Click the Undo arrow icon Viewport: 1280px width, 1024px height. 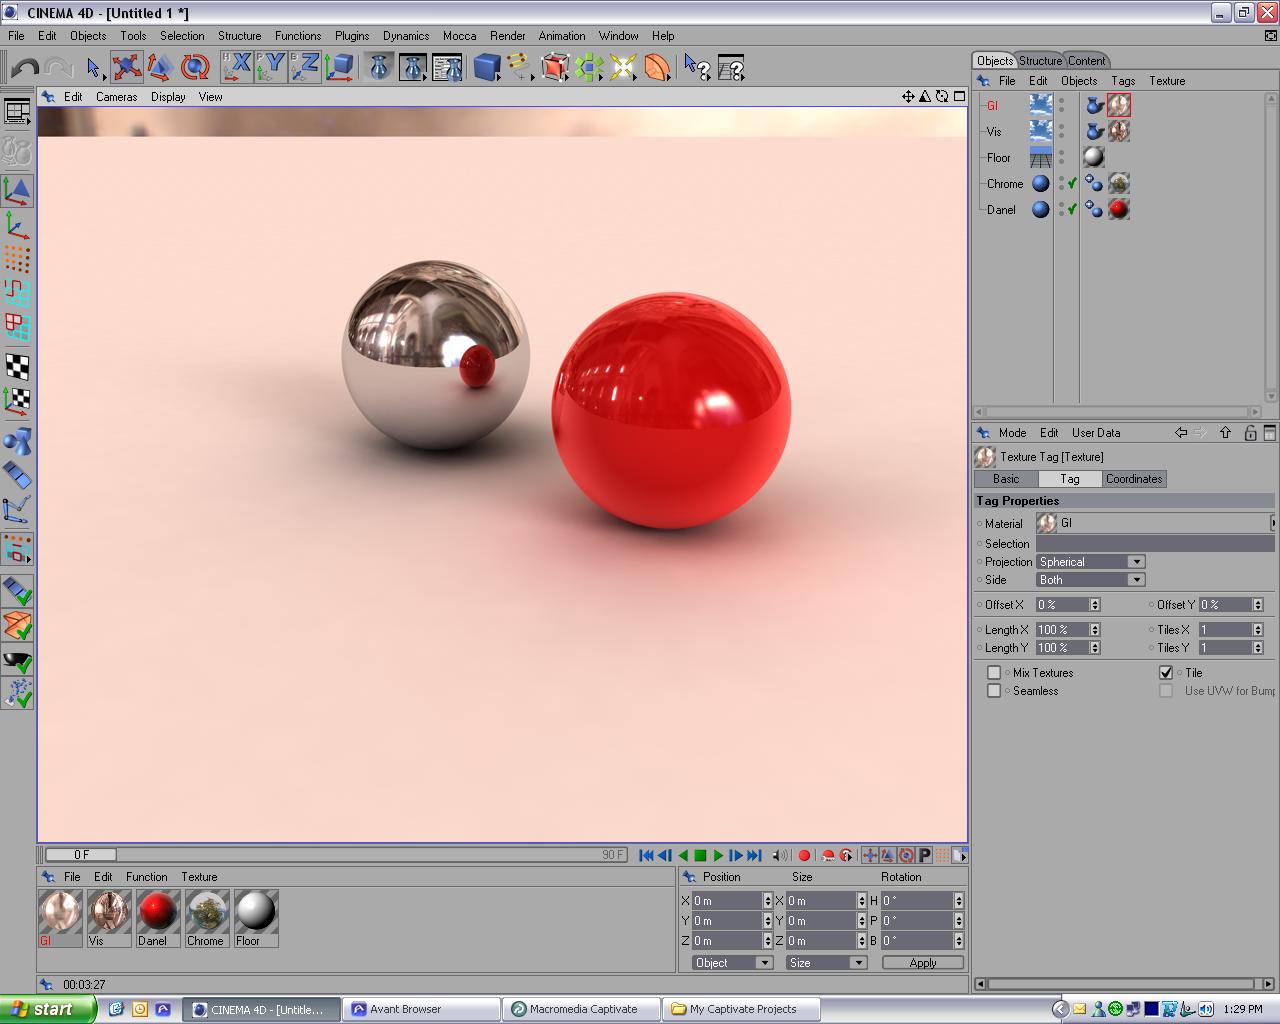pyautogui.click(x=24, y=67)
